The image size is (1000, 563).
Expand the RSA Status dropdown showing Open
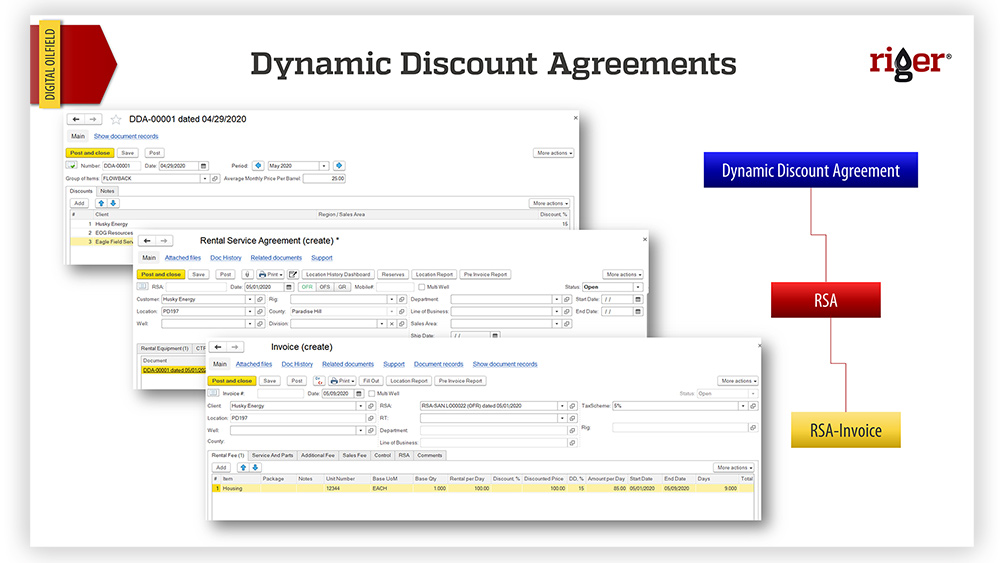point(637,287)
